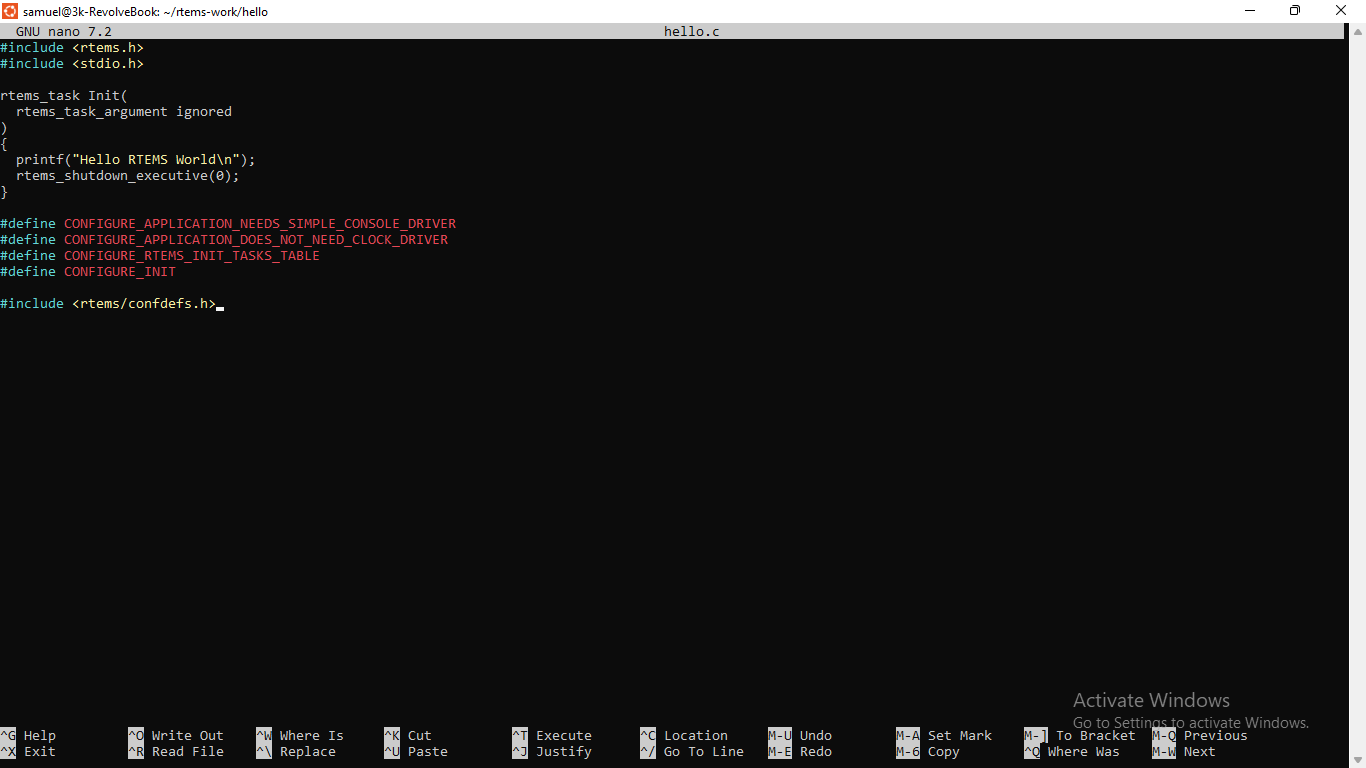Place cursor on the CONFIGURE_INIT define line
1366x768 pixels.
click(120, 272)
